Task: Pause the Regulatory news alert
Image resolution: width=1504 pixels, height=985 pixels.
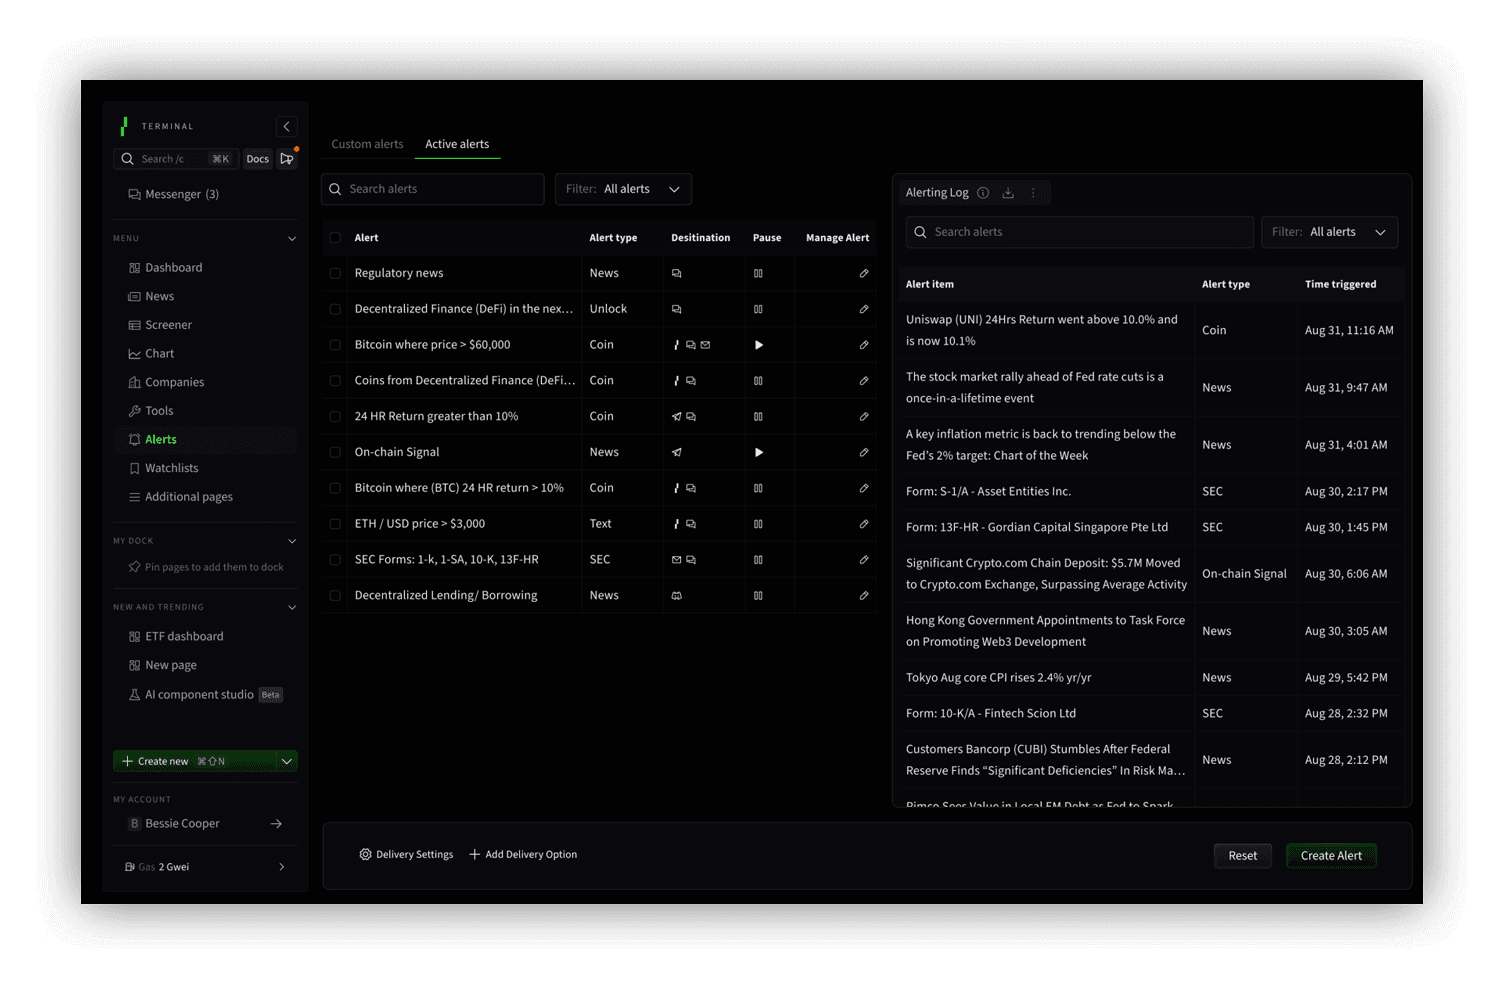Action: coord(758,273)
